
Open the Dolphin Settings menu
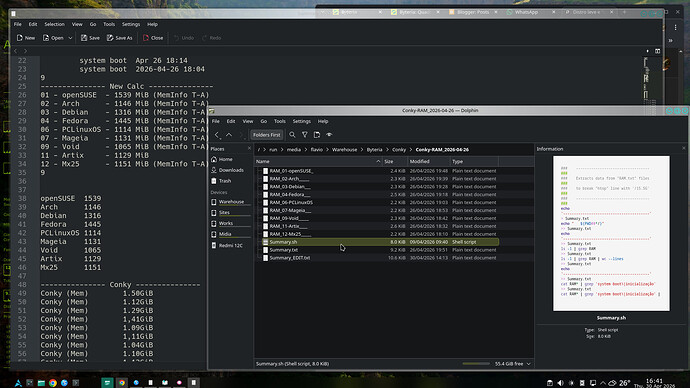point(301,121)
